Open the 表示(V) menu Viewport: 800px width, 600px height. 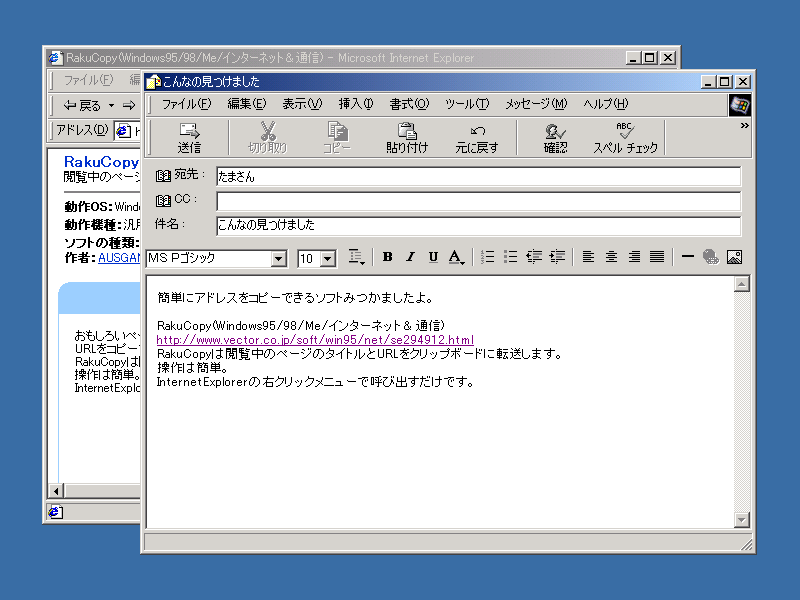pyautogui.click(x=302, y=104)
